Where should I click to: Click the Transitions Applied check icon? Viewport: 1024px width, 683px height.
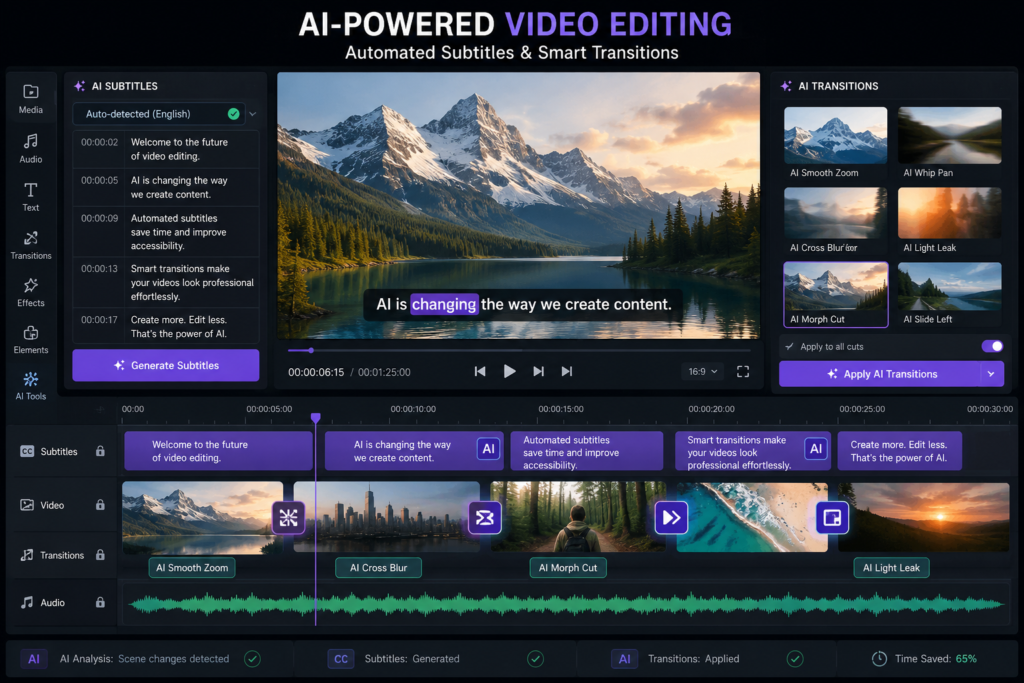tap(795, 659)
